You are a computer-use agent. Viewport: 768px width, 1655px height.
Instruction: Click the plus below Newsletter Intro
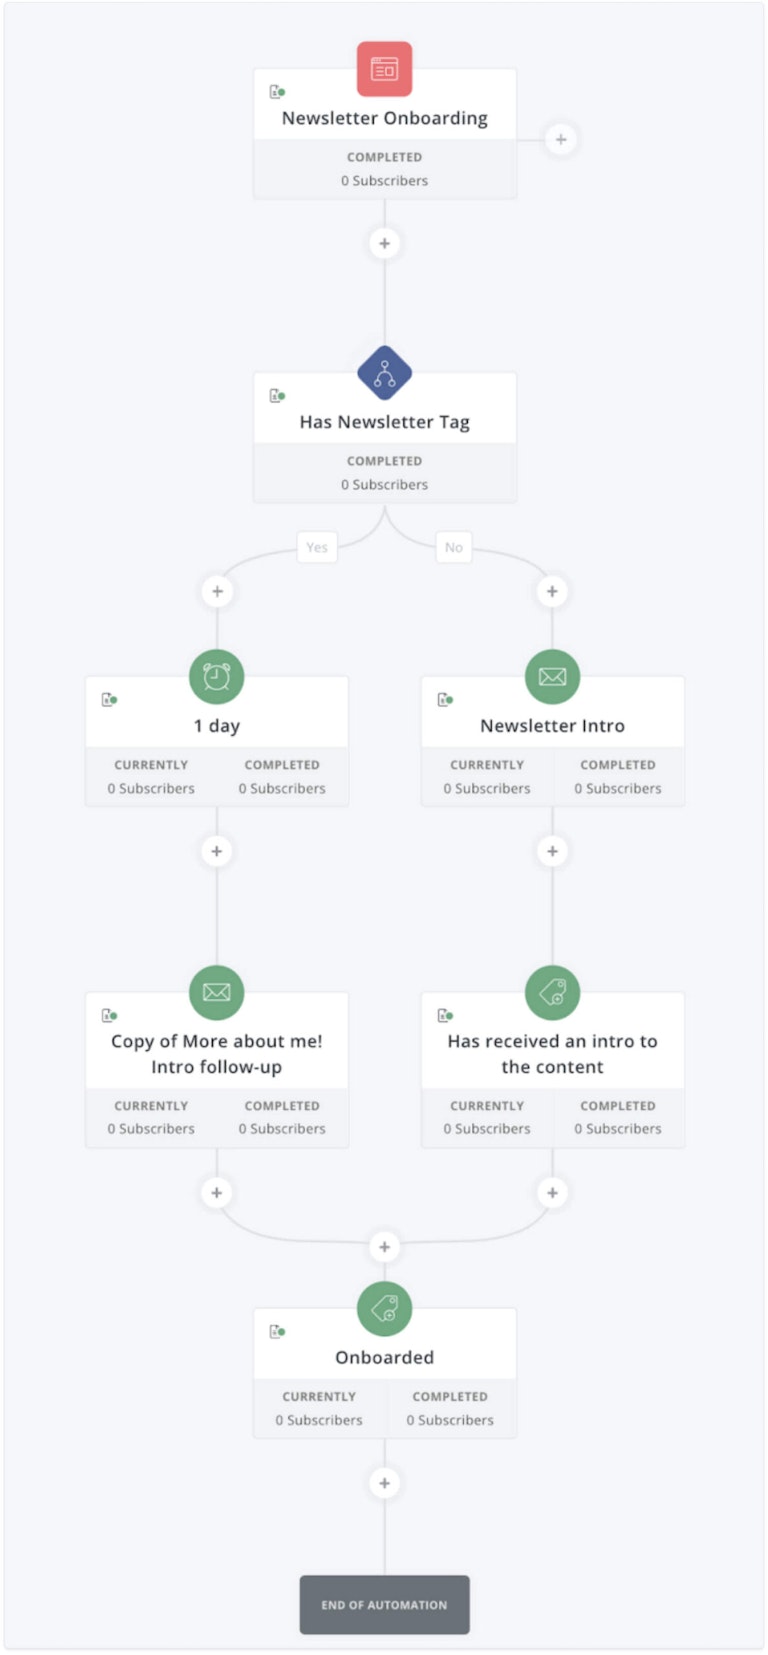(x=552, y=851)
